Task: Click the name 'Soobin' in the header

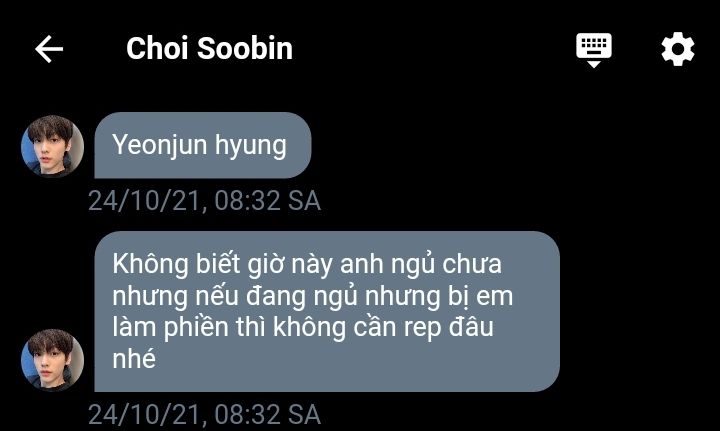Action: [x=245, y=49]
